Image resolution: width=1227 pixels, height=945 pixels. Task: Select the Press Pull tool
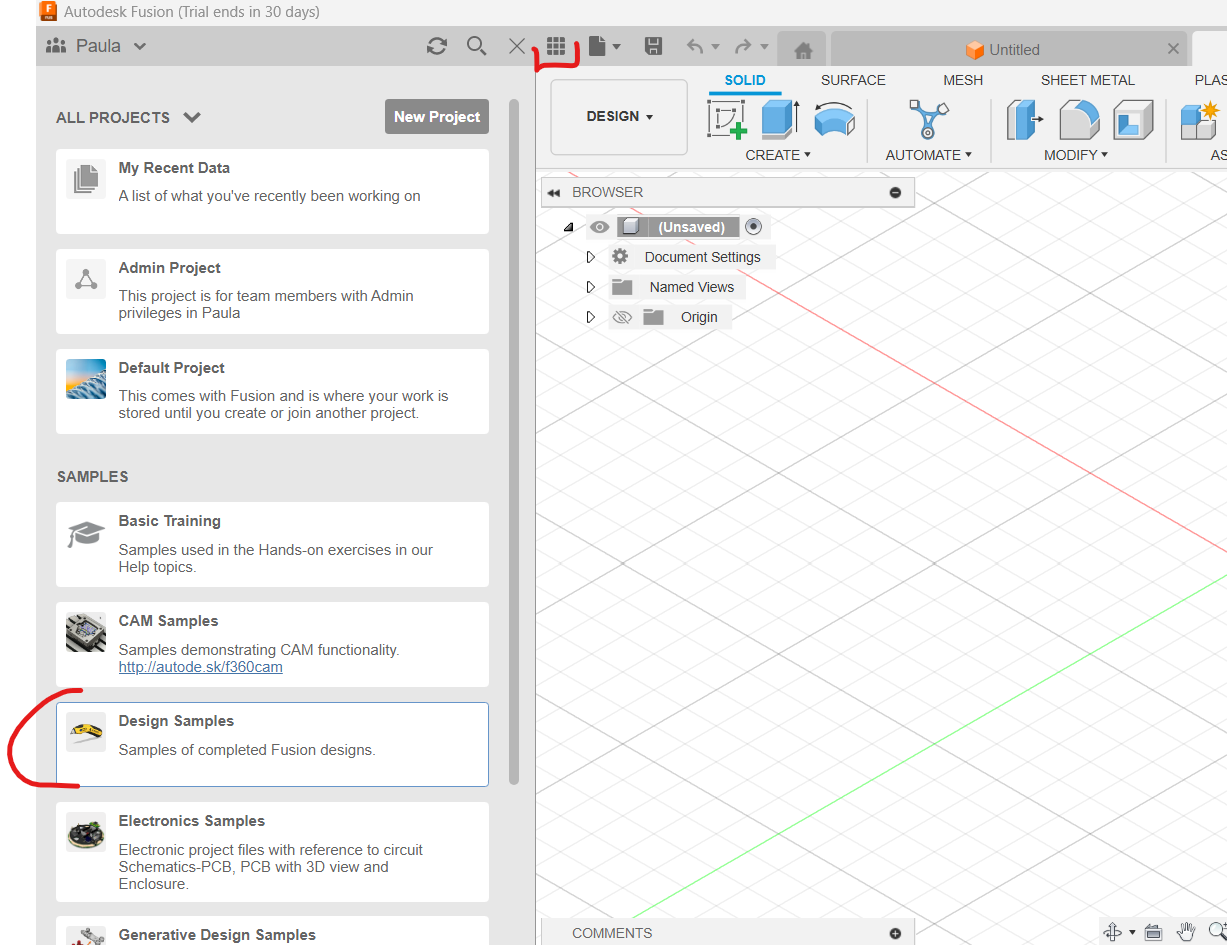(1025, 119)
